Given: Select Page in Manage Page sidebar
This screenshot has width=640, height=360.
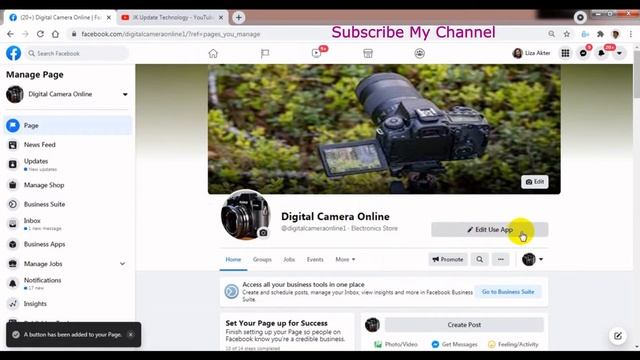Looking at the screenshot, I should (x=68, y=125).
